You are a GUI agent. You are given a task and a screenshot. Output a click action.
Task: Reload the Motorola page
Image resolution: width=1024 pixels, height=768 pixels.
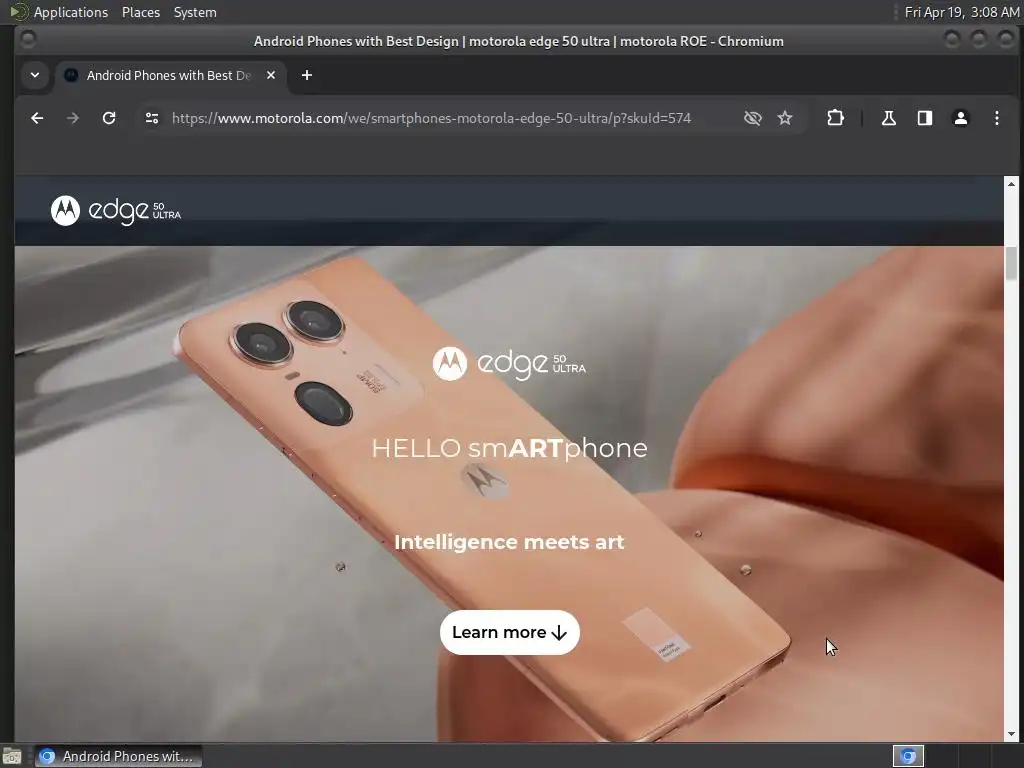tap(109, 118)
